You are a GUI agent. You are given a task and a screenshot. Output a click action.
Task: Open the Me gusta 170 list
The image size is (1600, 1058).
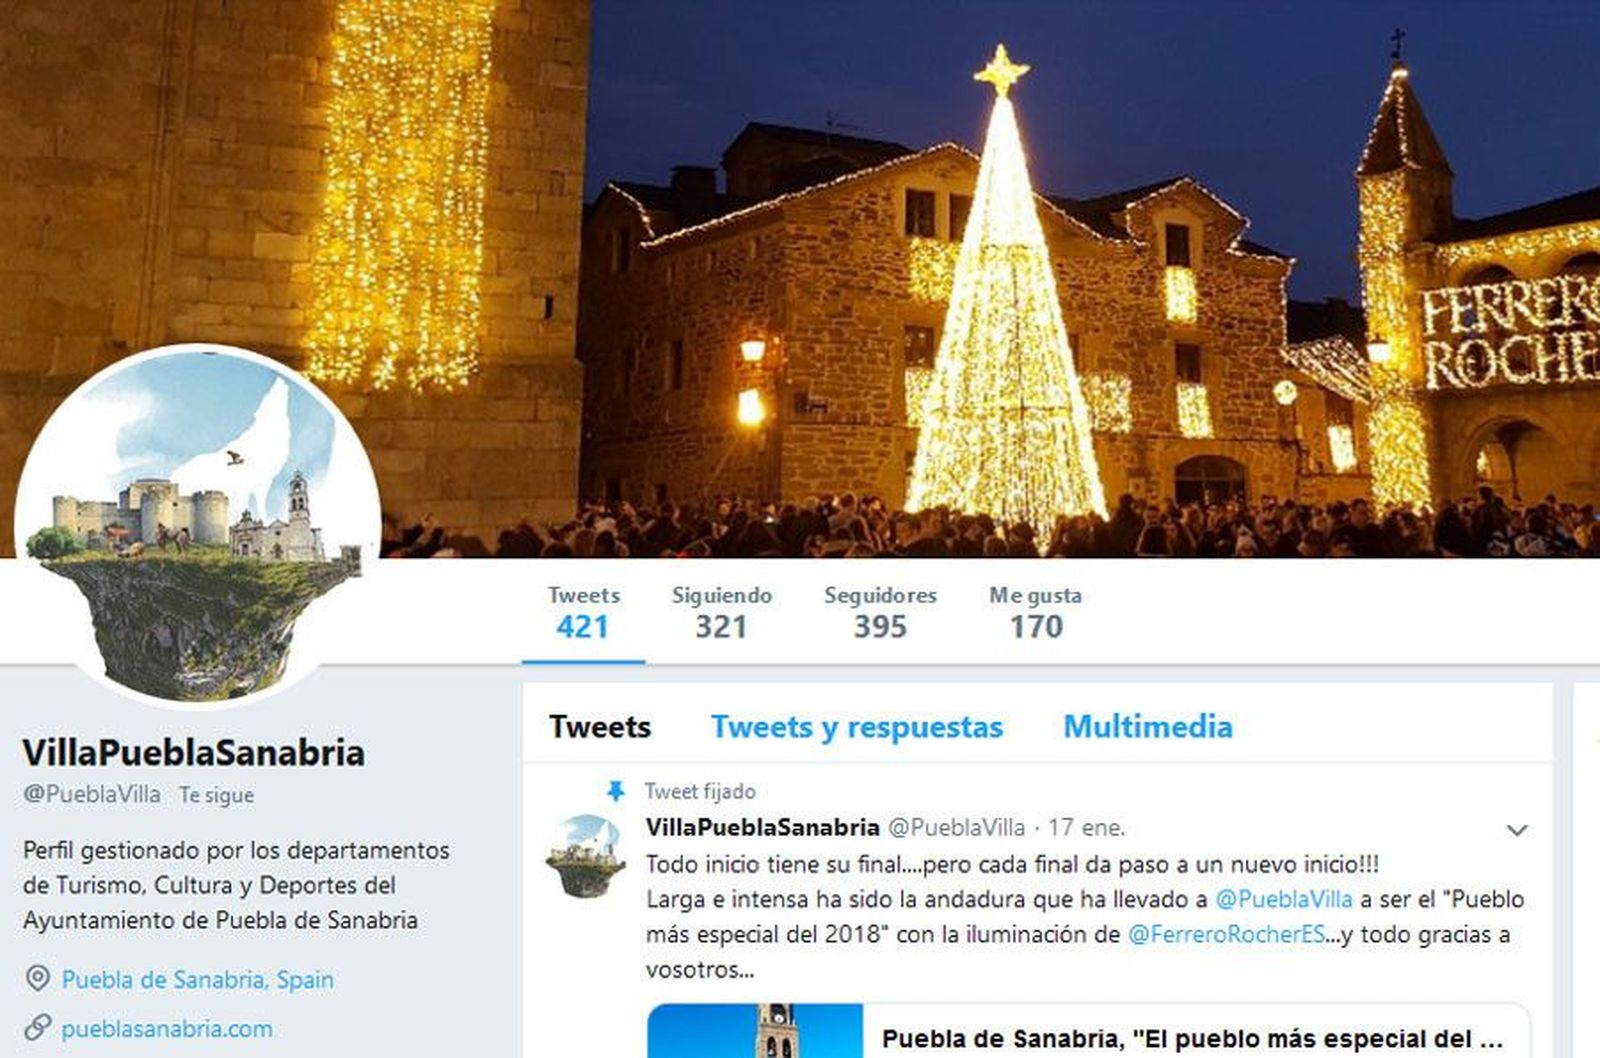pyautogui.click(x=1035, y=612)
